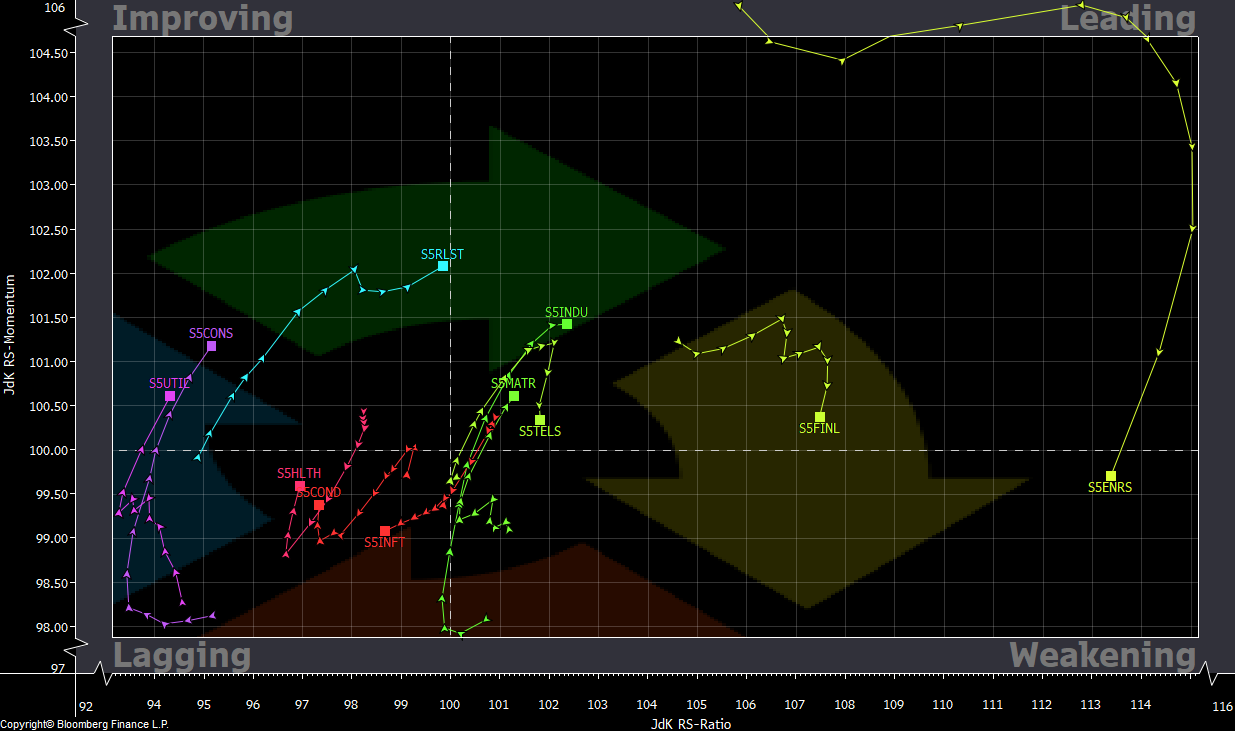Click the S5TELS square marker

coord(540,420)
